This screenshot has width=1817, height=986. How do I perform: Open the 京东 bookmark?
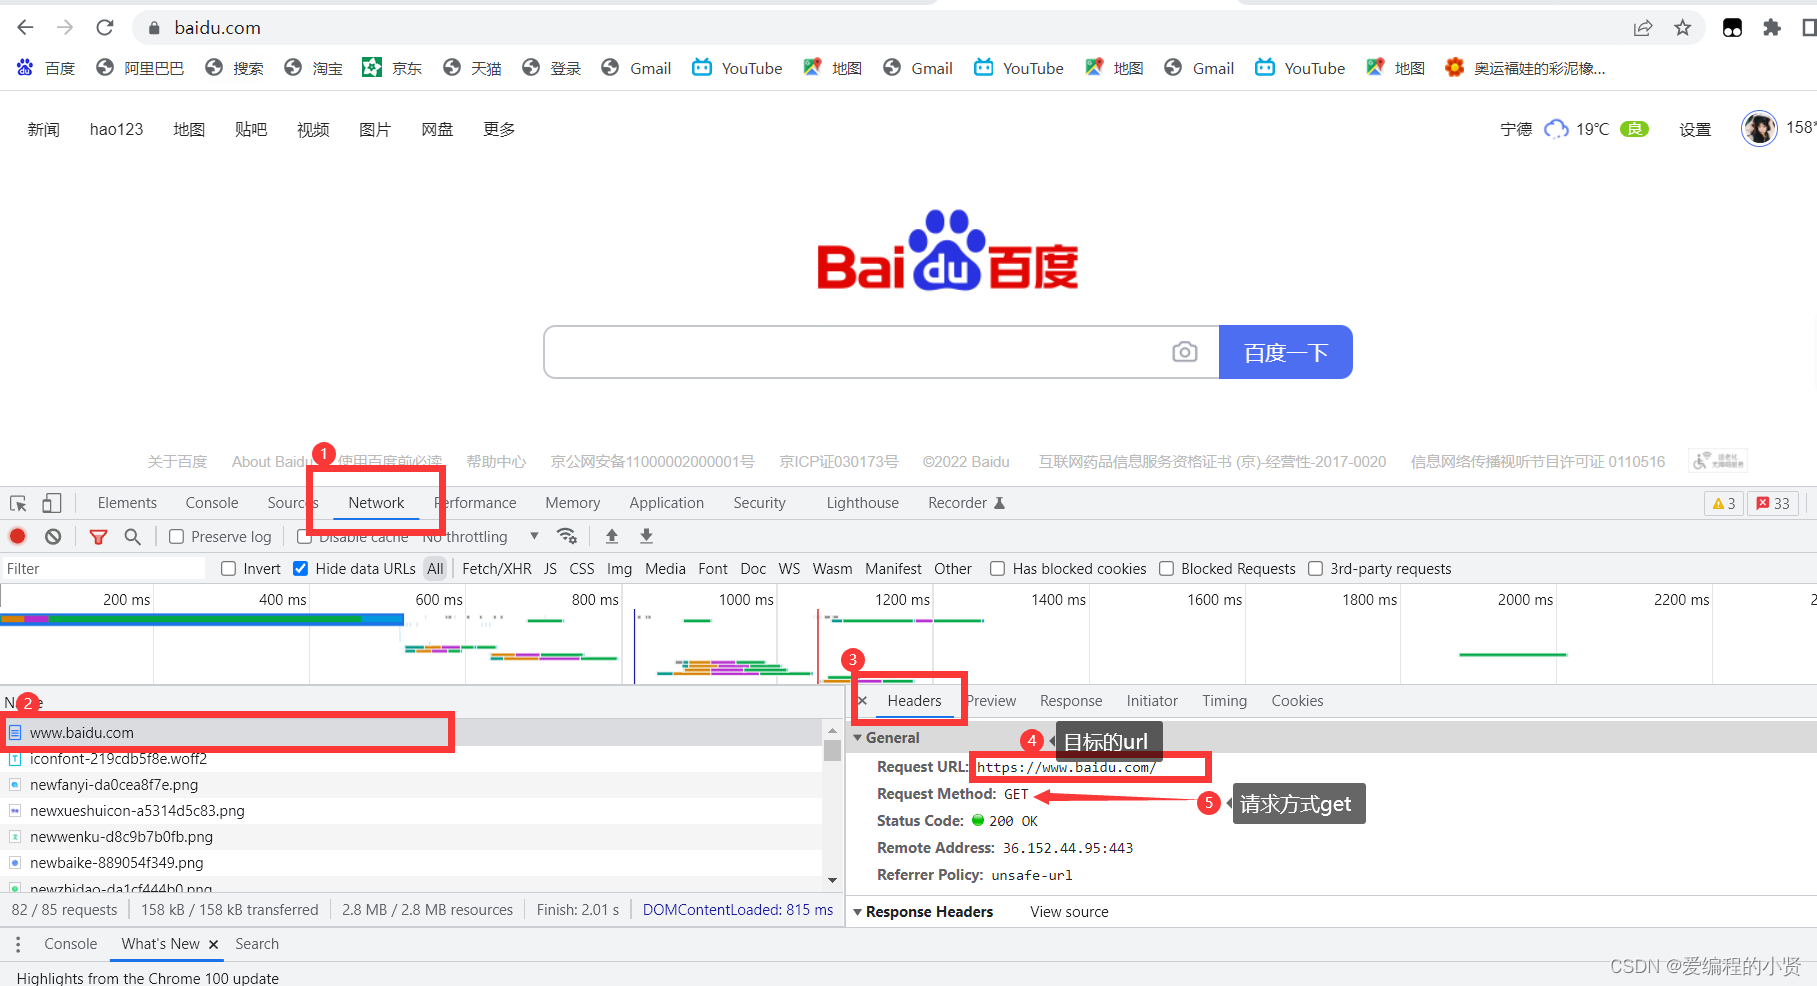coord(391,68)
